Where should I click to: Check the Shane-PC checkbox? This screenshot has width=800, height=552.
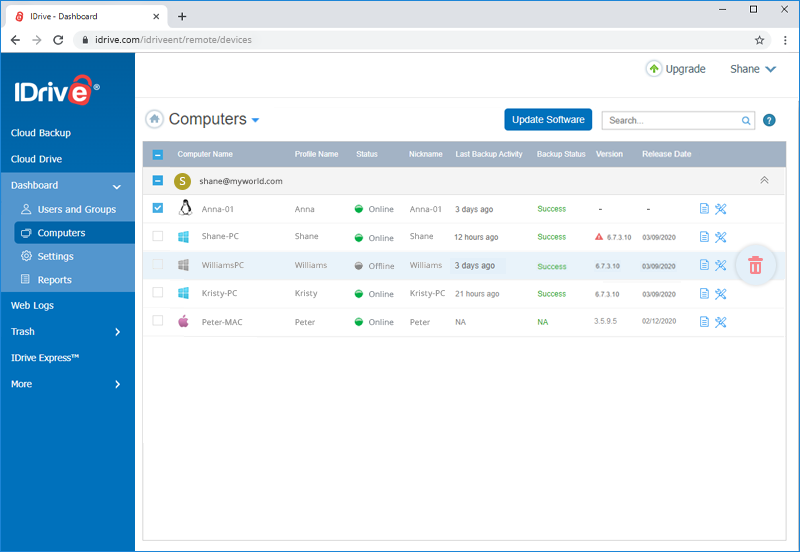158,236
